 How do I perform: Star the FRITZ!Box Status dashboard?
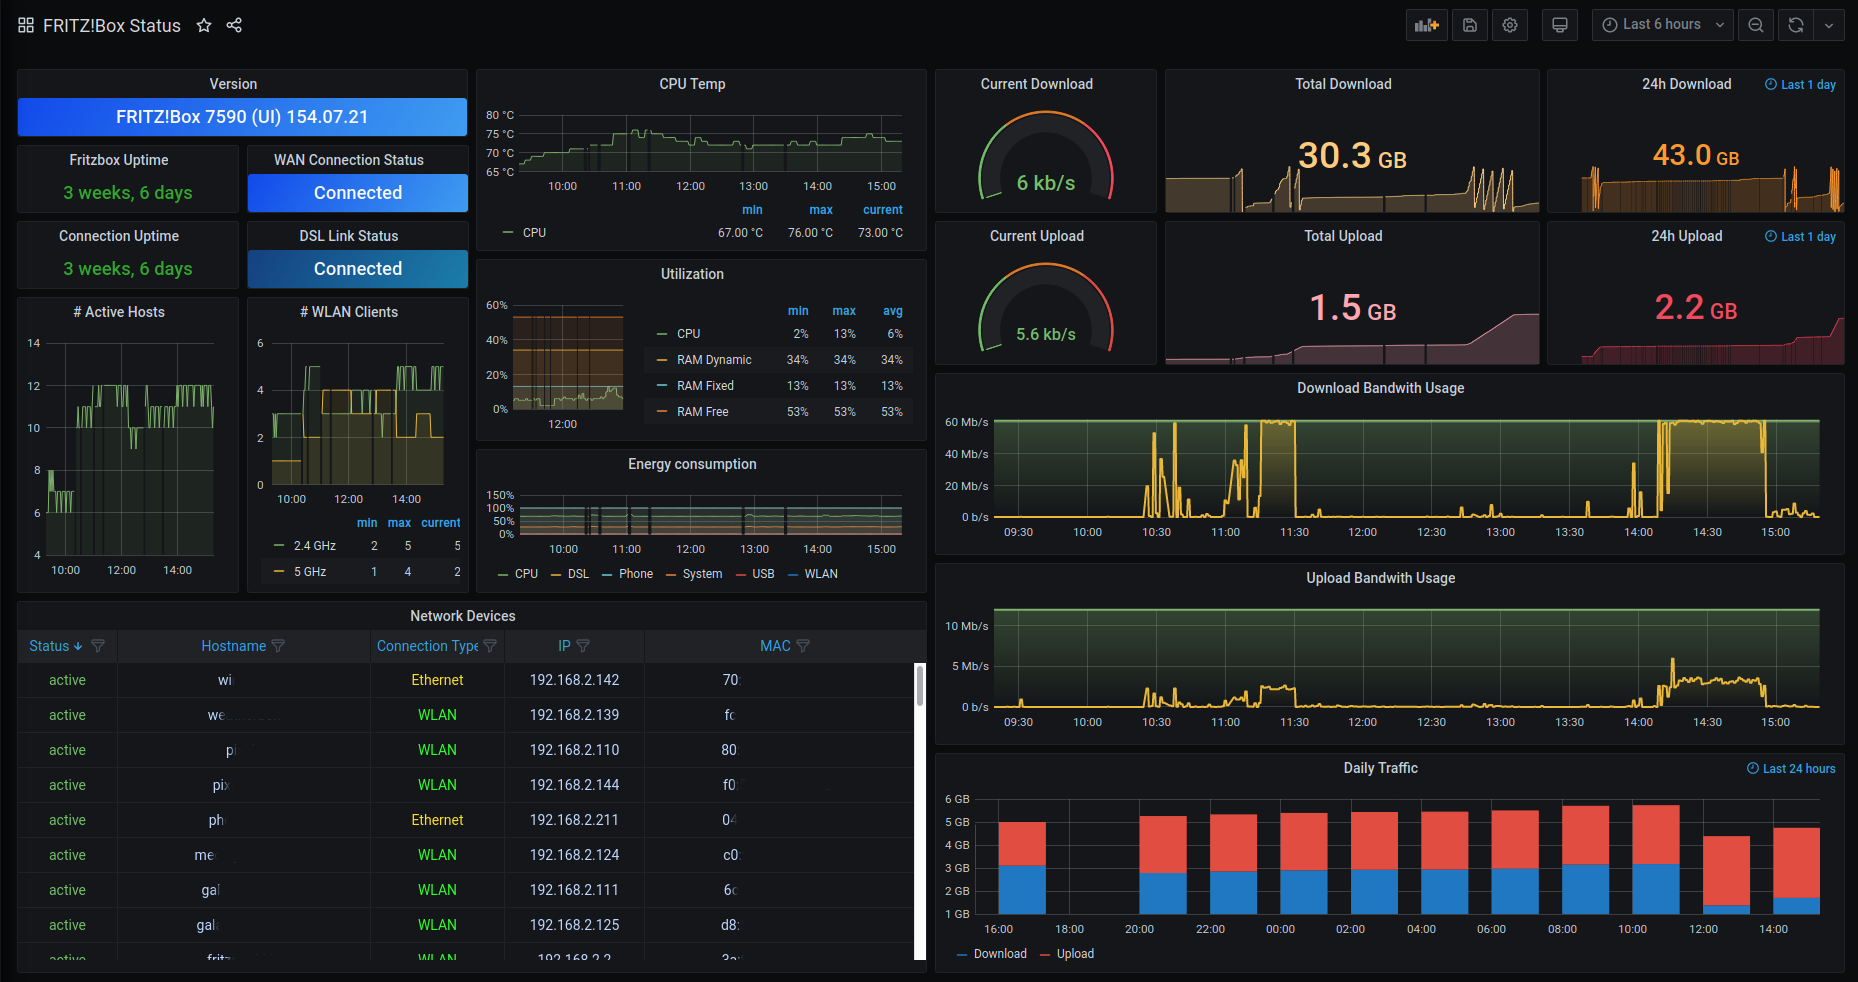click(x=204, y=25)
